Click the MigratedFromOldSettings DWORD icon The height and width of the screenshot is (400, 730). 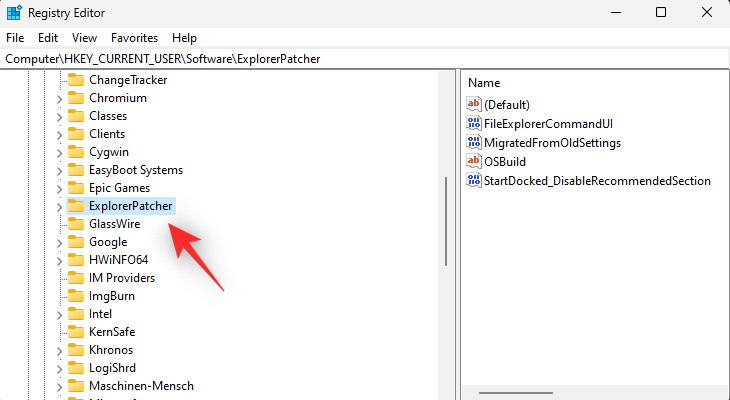(x=474, y=142)
